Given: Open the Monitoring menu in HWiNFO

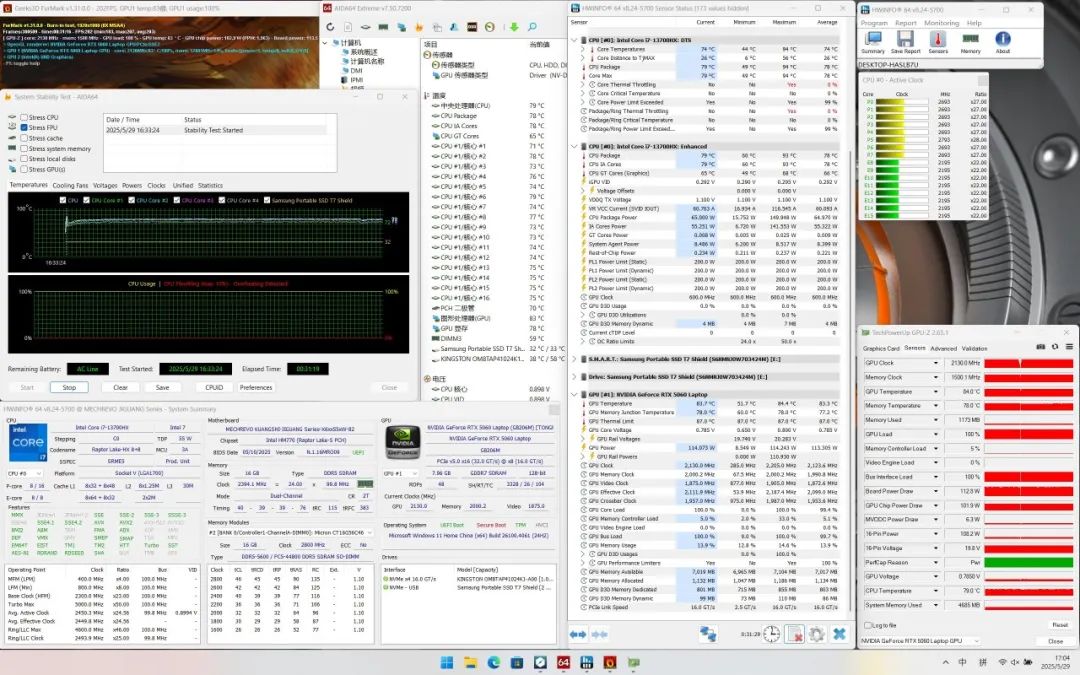Looking at the screenshot, I should point(942,23).
